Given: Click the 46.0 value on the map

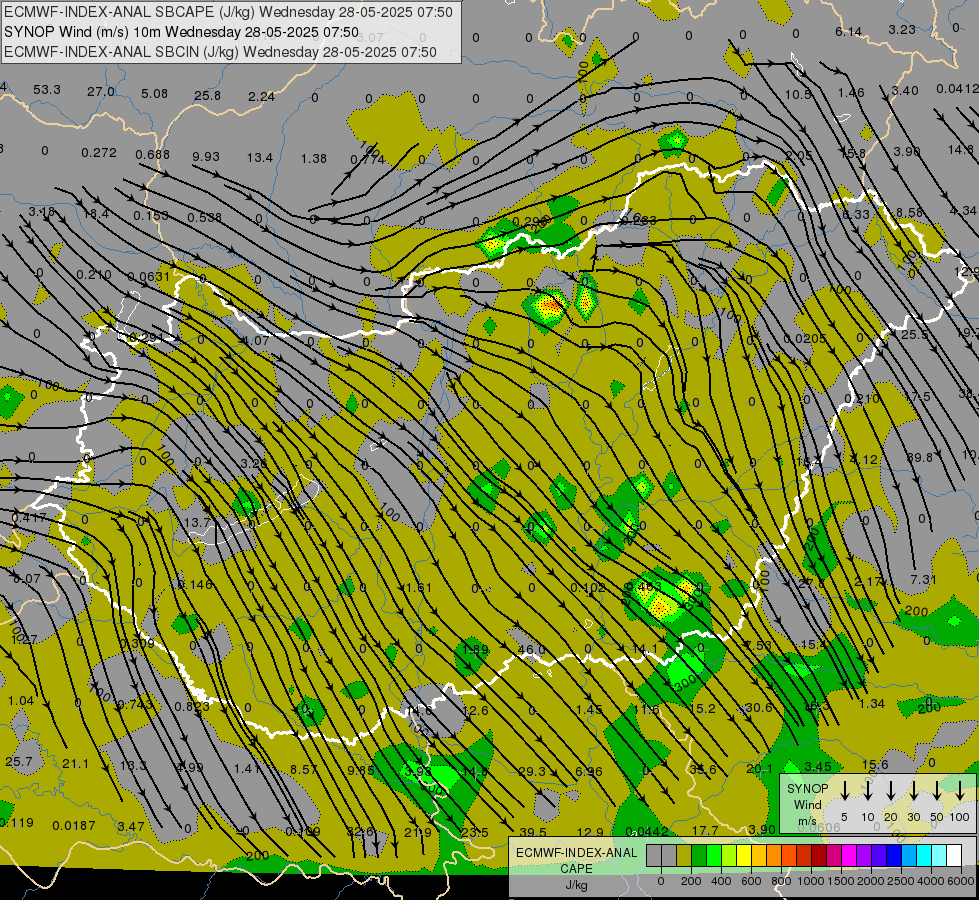Looking at the screenshot, I should (531, 650).
